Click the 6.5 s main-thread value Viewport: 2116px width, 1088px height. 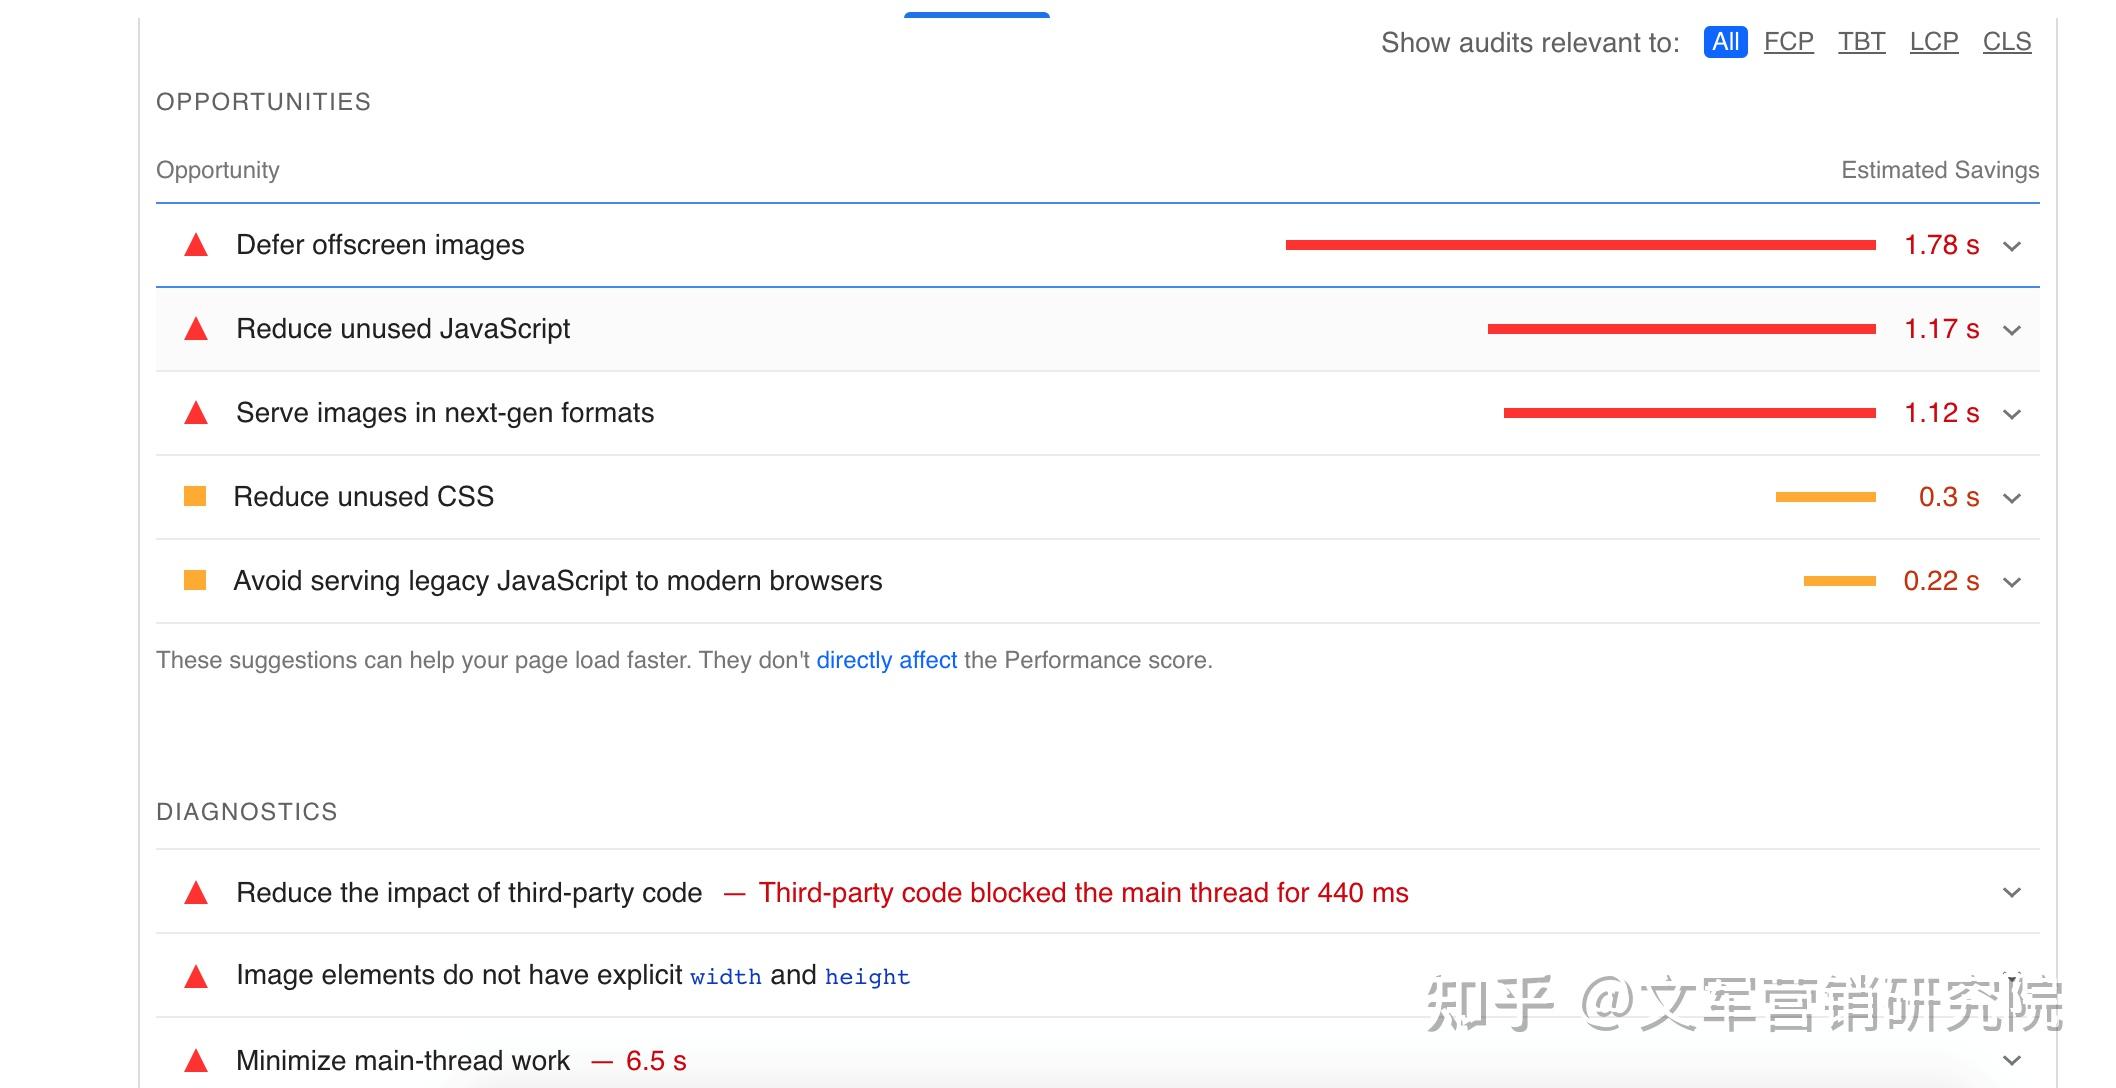coord(656,1061)
